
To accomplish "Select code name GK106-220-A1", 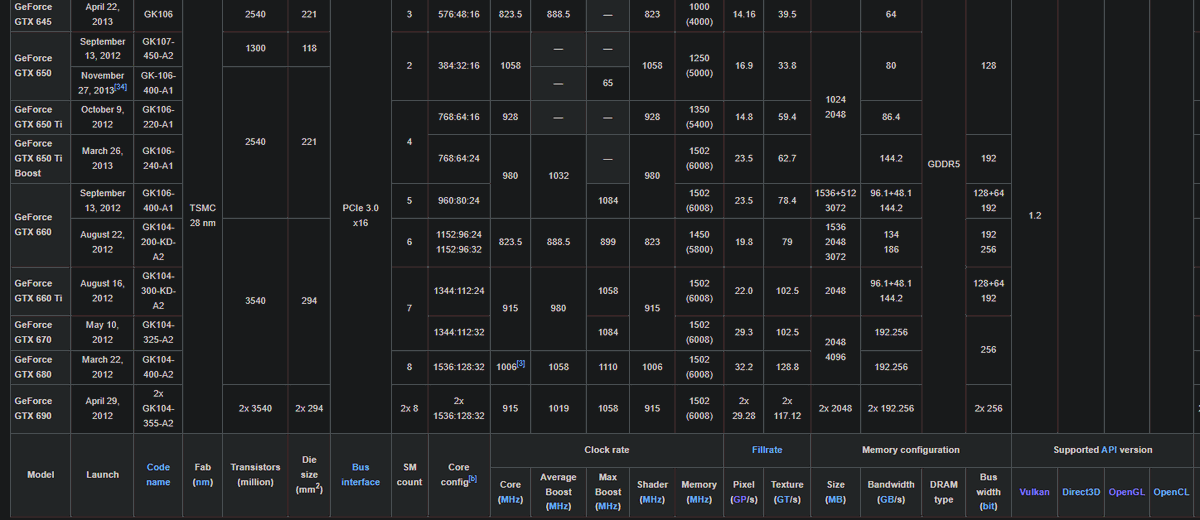I will 158,117.
